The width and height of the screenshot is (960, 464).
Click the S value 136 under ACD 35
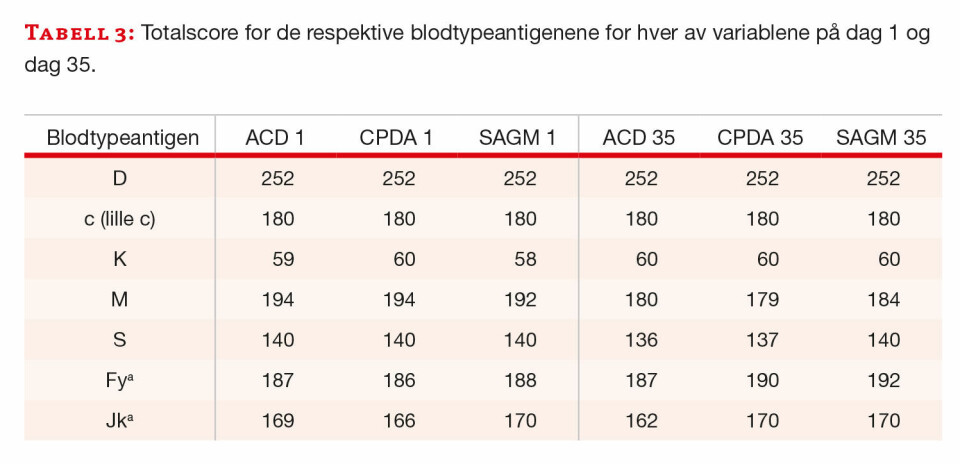point(640,340)
